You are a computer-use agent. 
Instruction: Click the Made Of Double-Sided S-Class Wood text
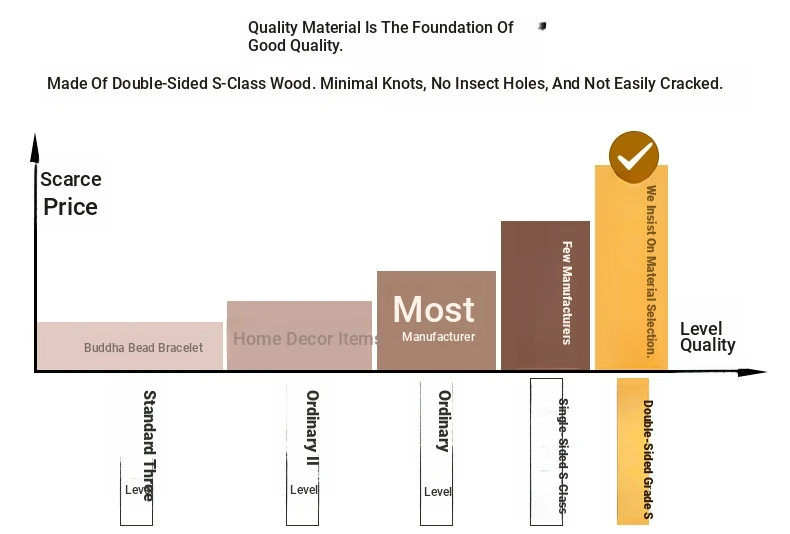pyautogui.click(x=384, y=83)
